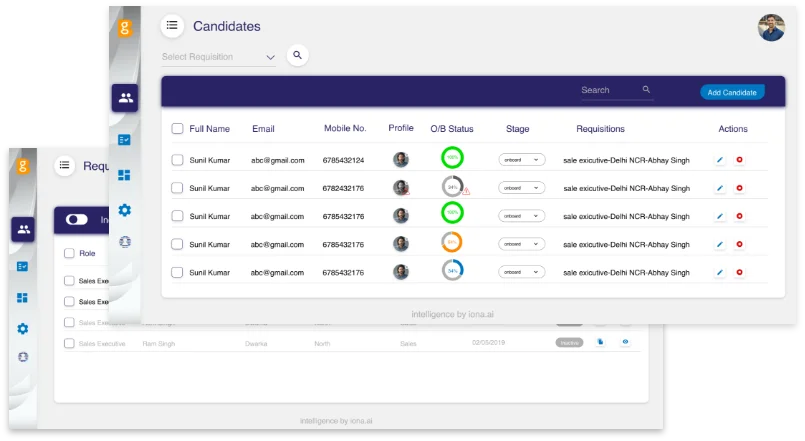
Task: Click 'Ram Singh' in the back window table
Action: 159,343
